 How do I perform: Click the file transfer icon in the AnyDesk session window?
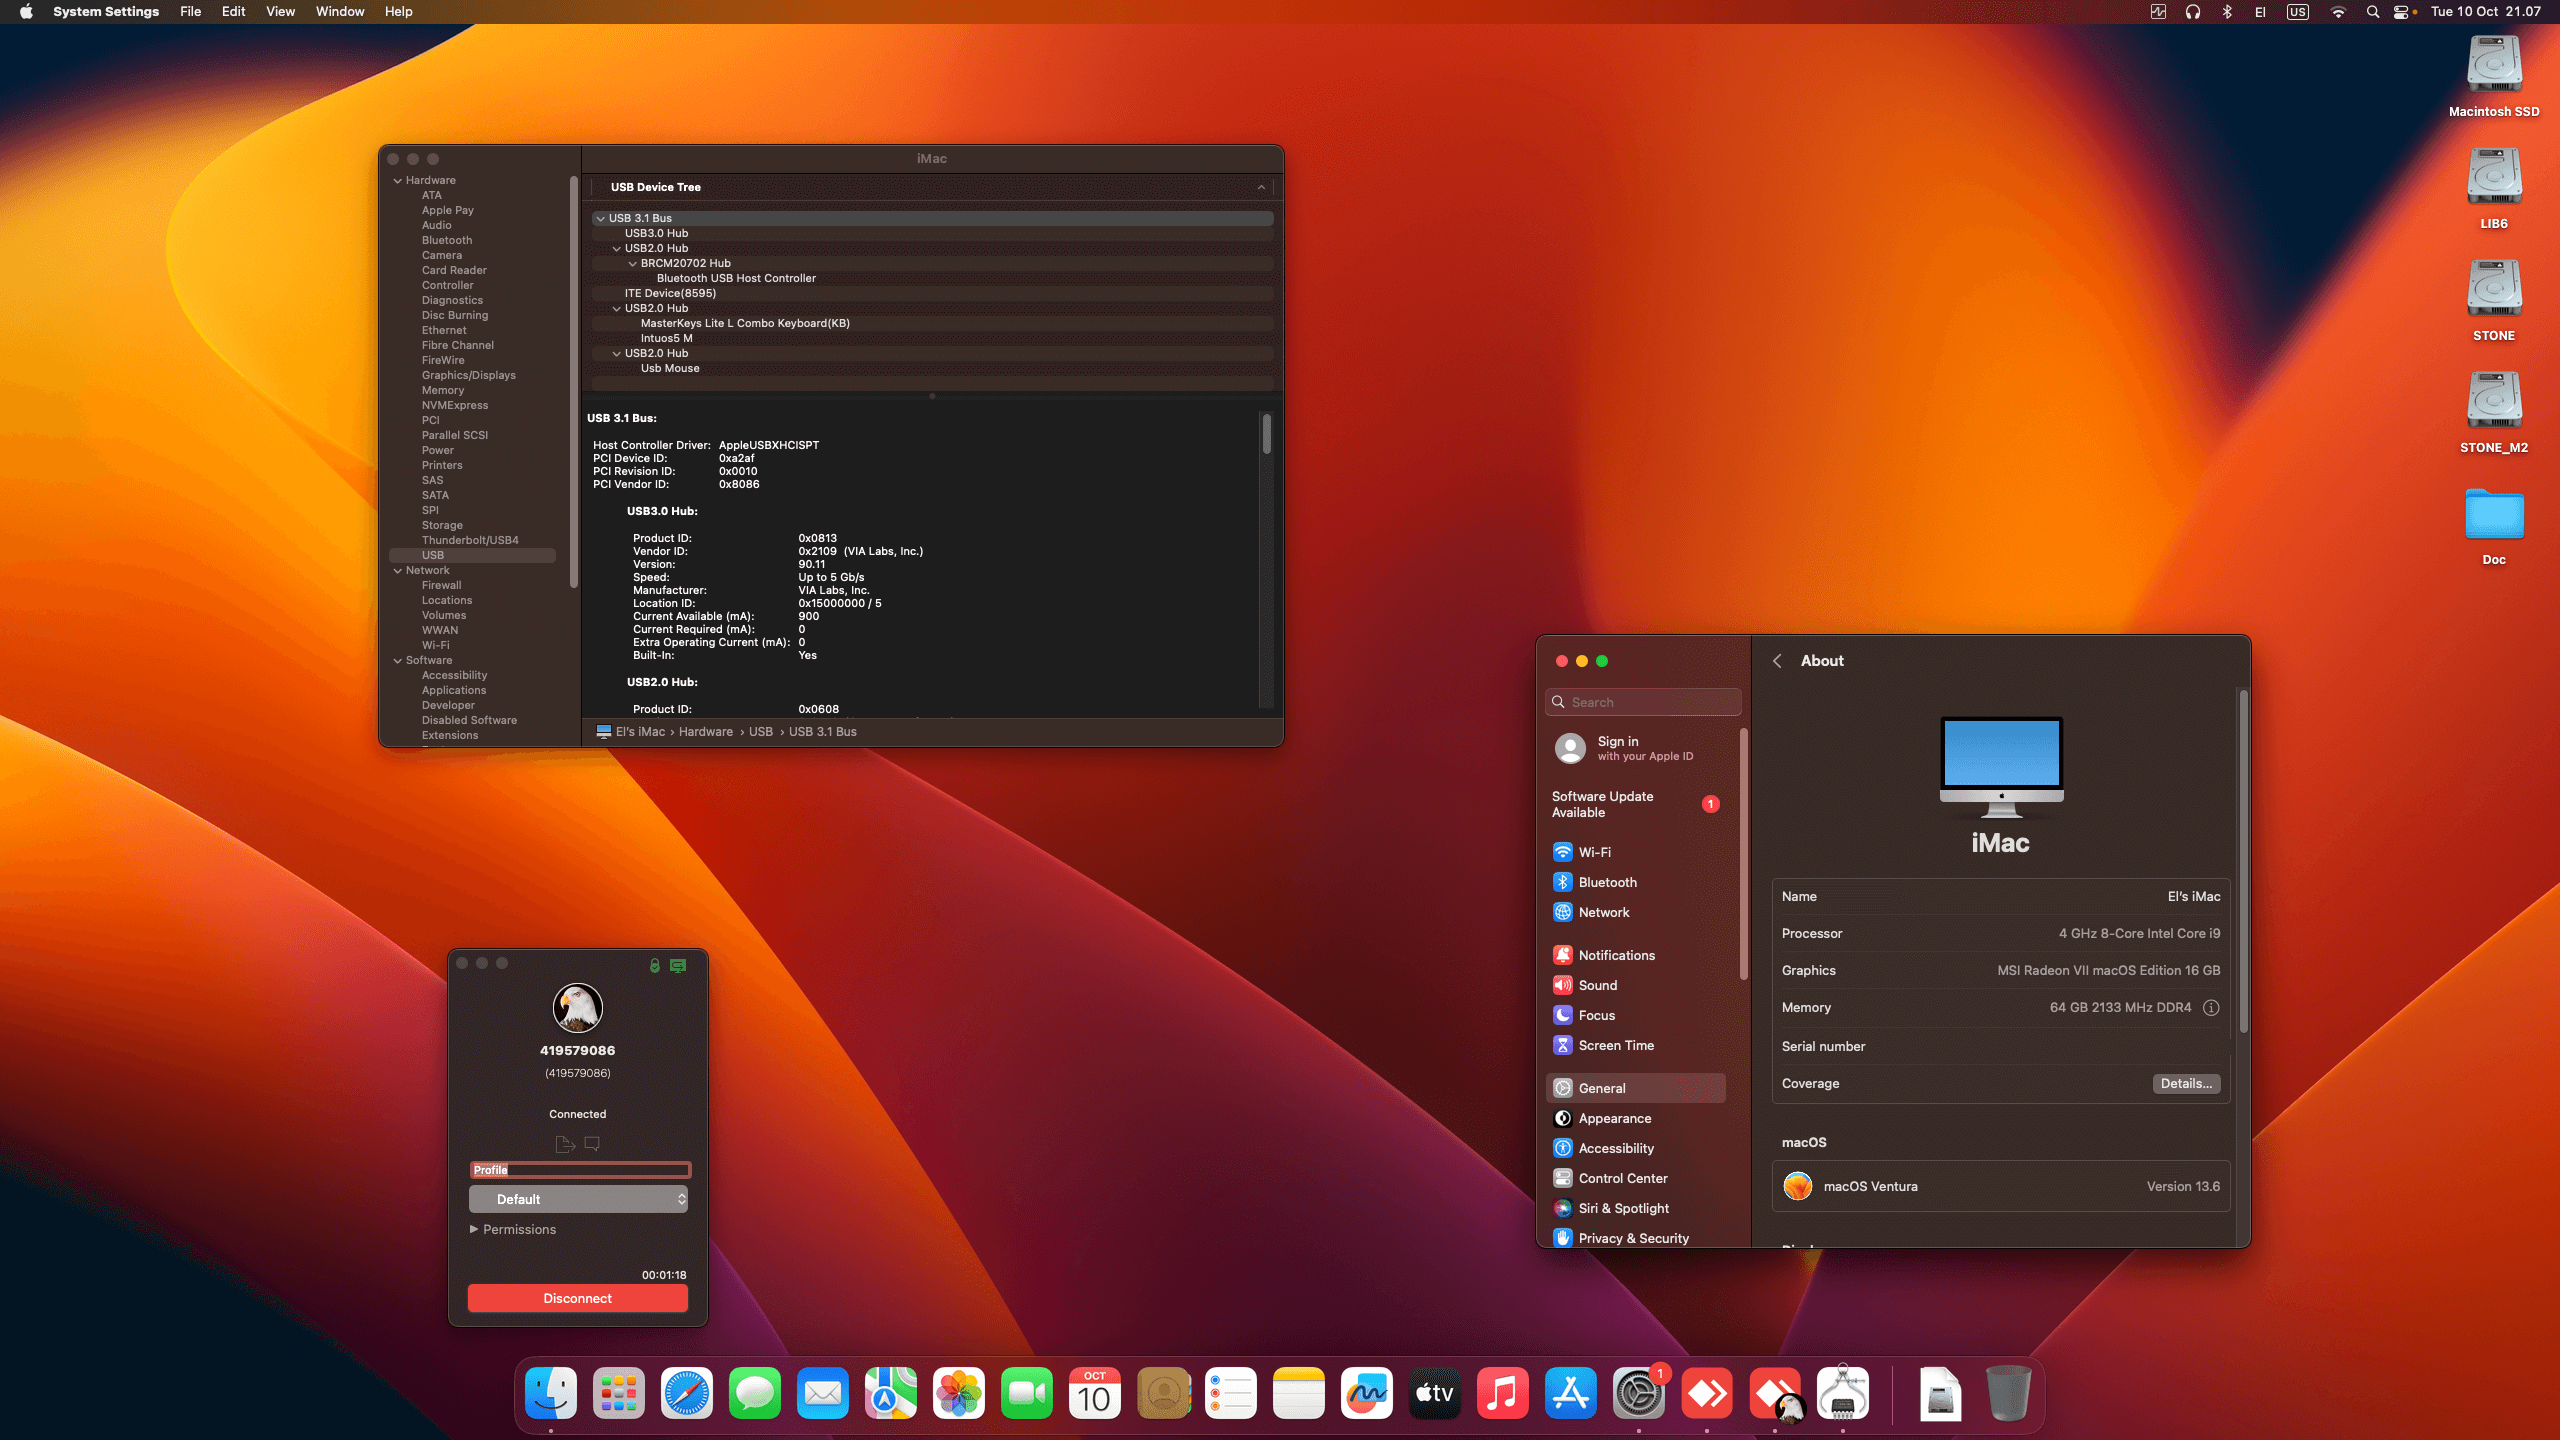[564, 1143]
